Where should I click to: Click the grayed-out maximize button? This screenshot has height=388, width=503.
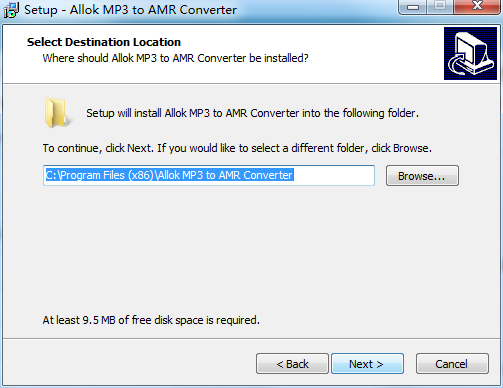(440, 6)
